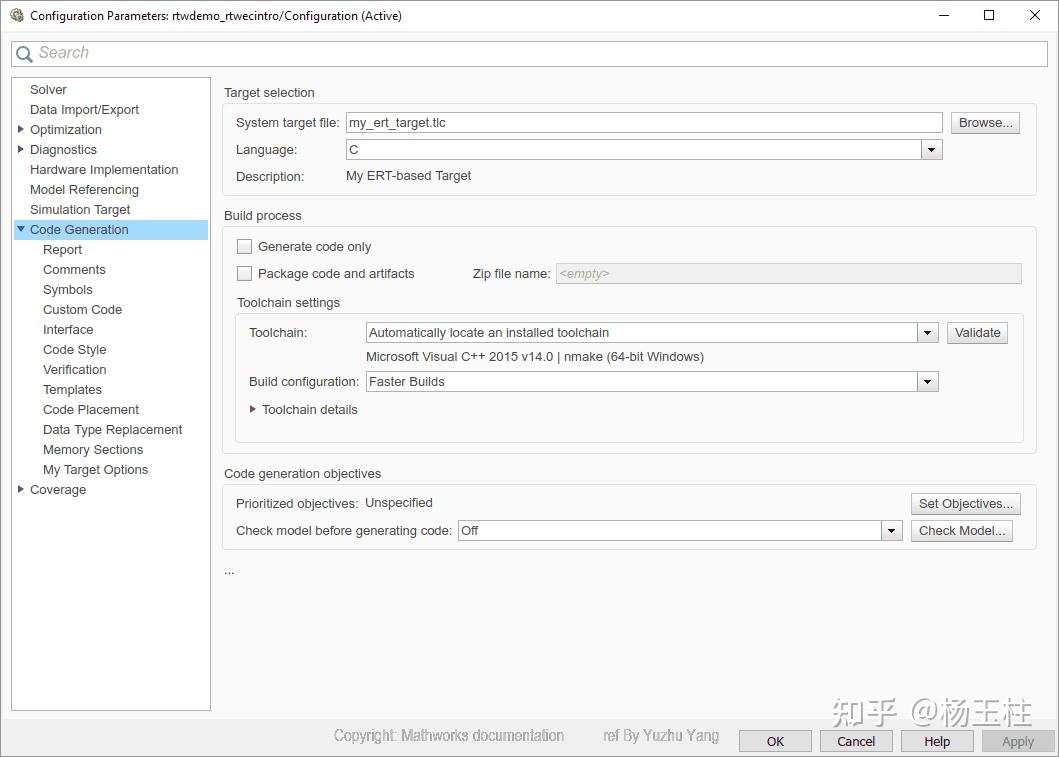
Task: Click the Configuration Parameters window gear icon
Action: click(x=17, y=15)
